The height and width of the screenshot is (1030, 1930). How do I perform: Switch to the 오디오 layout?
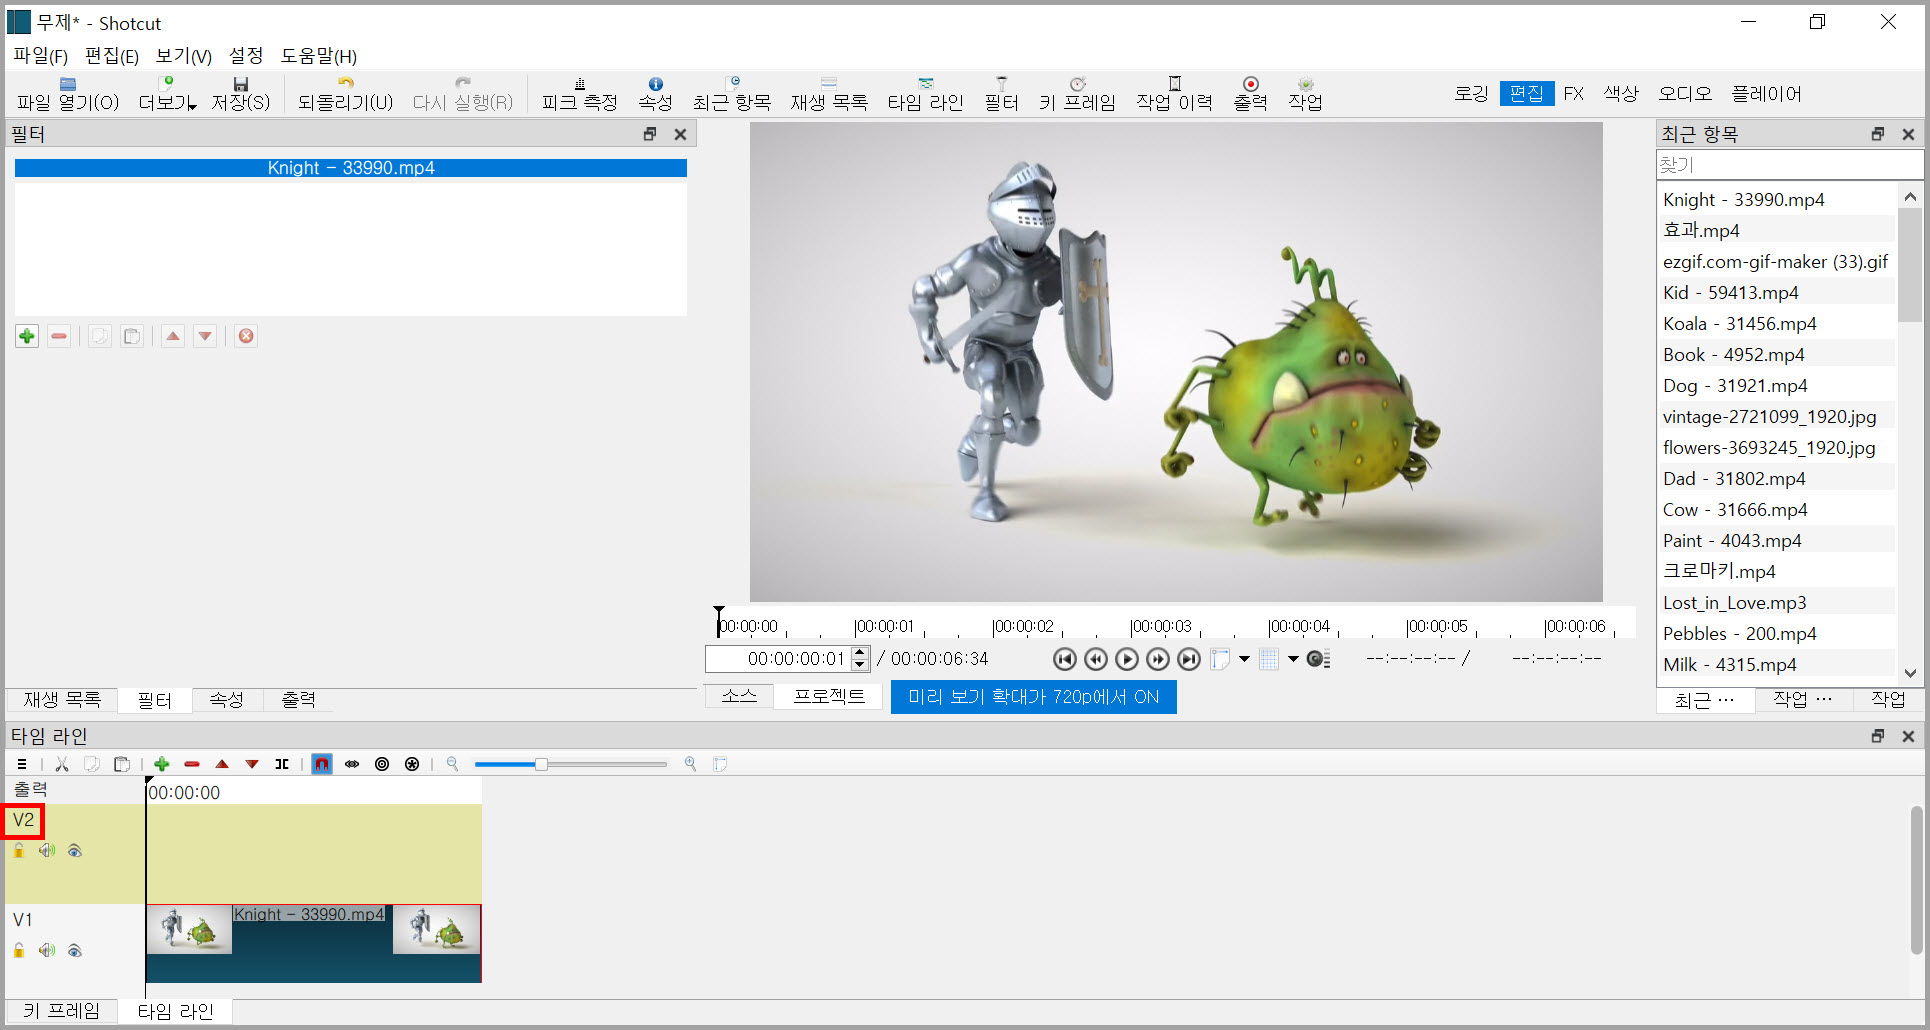point(1685,94)
